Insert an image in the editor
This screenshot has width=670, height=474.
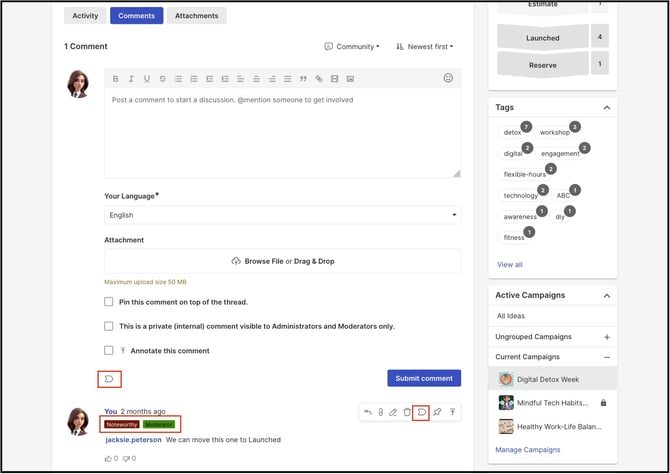coord(350,79)
